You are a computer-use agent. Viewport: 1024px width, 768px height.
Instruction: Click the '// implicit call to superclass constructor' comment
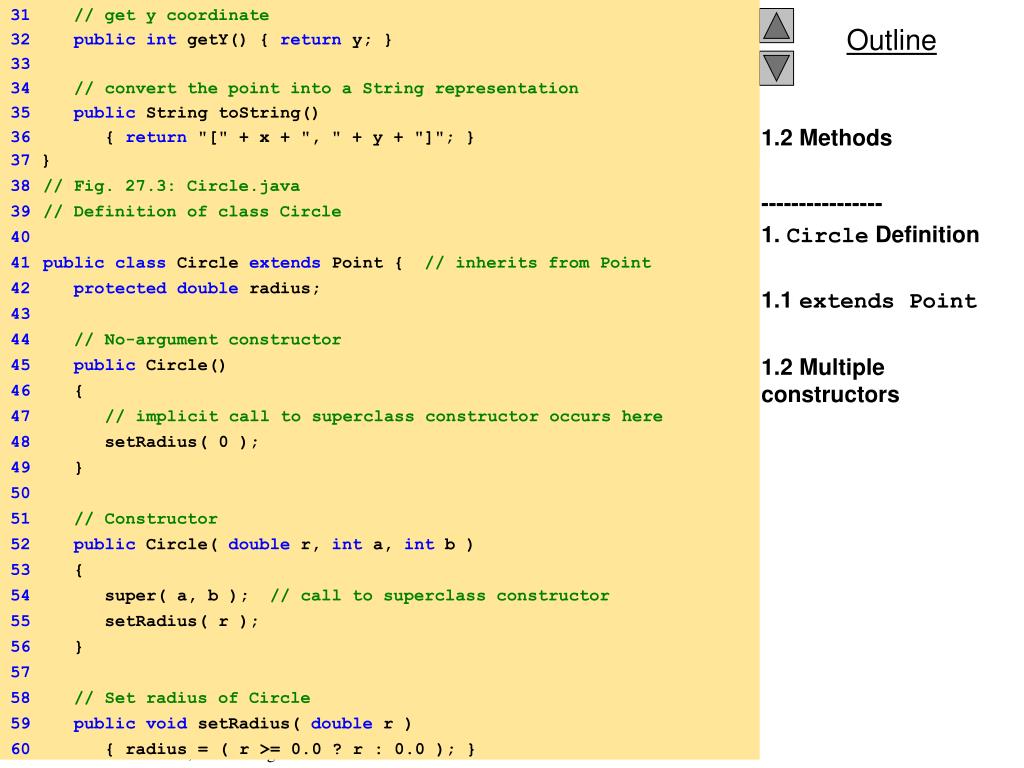coord(383,417)
